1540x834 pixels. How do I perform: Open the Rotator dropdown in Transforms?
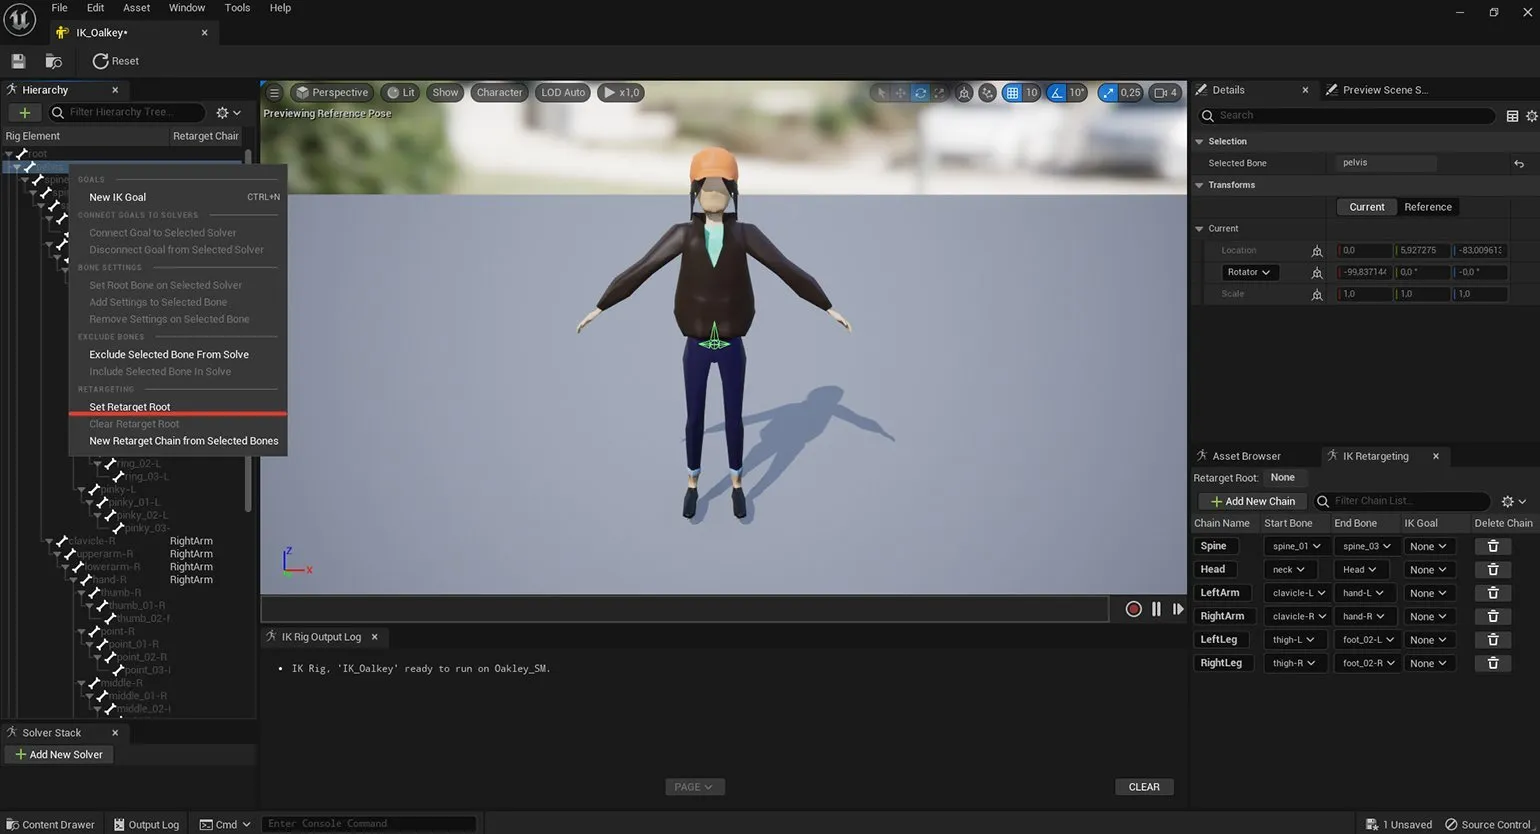pyautogui.click(x=1248, y=272)
